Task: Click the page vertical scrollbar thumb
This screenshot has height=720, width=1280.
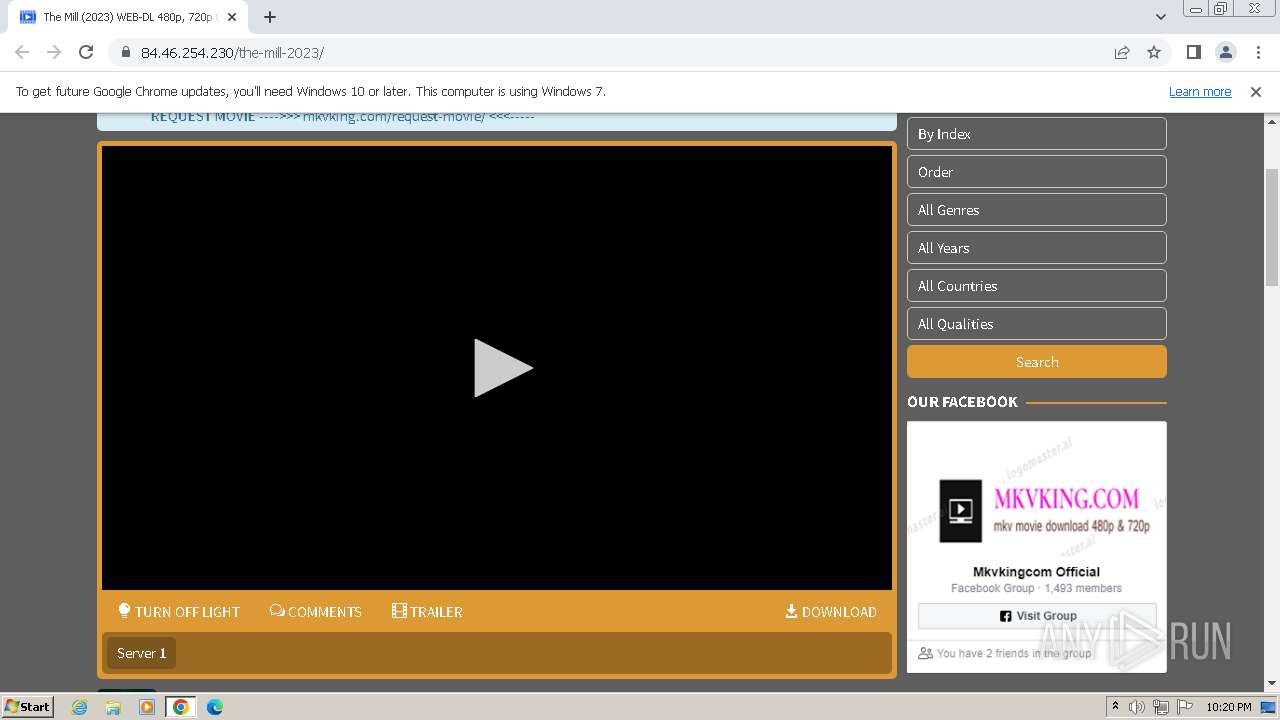Action: [x=1272, y=226]
